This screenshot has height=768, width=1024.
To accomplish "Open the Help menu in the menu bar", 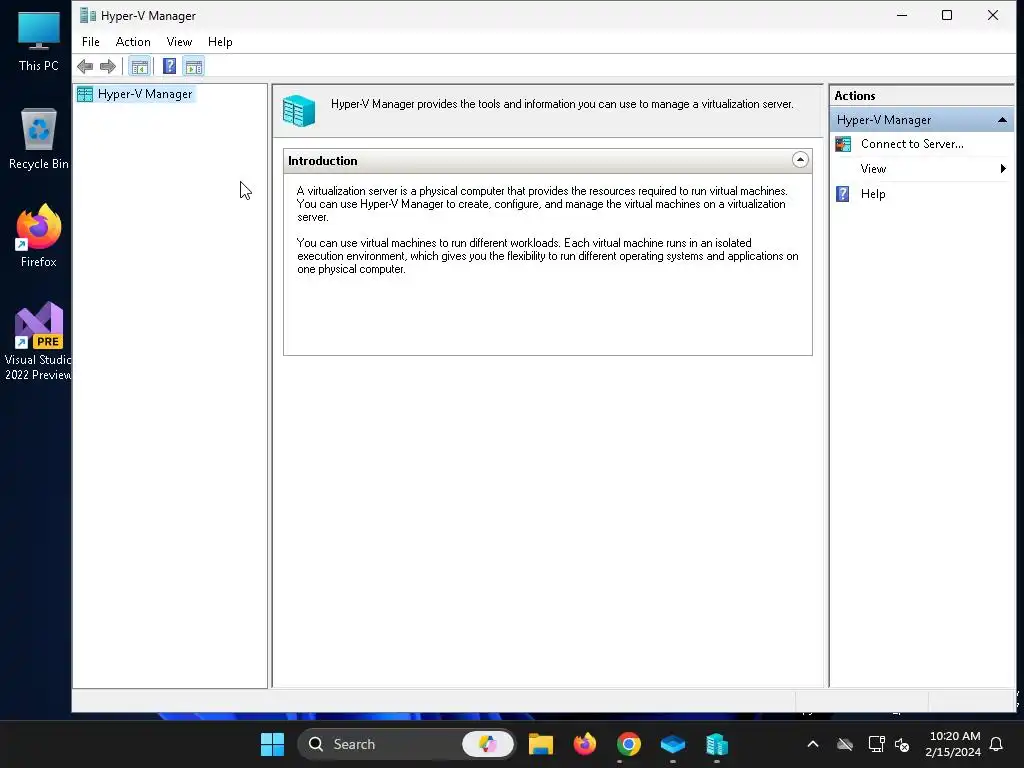I will coord(220,42).
